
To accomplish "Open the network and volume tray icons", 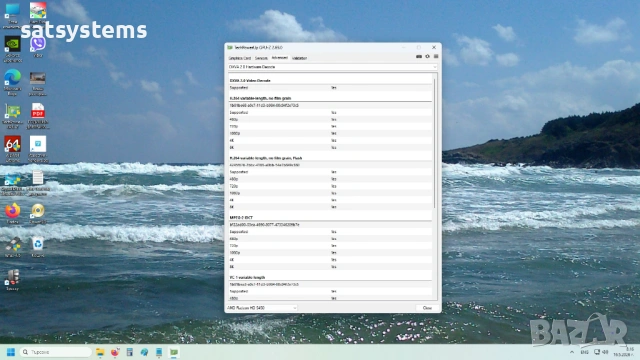I will click(x=601, y=352).
